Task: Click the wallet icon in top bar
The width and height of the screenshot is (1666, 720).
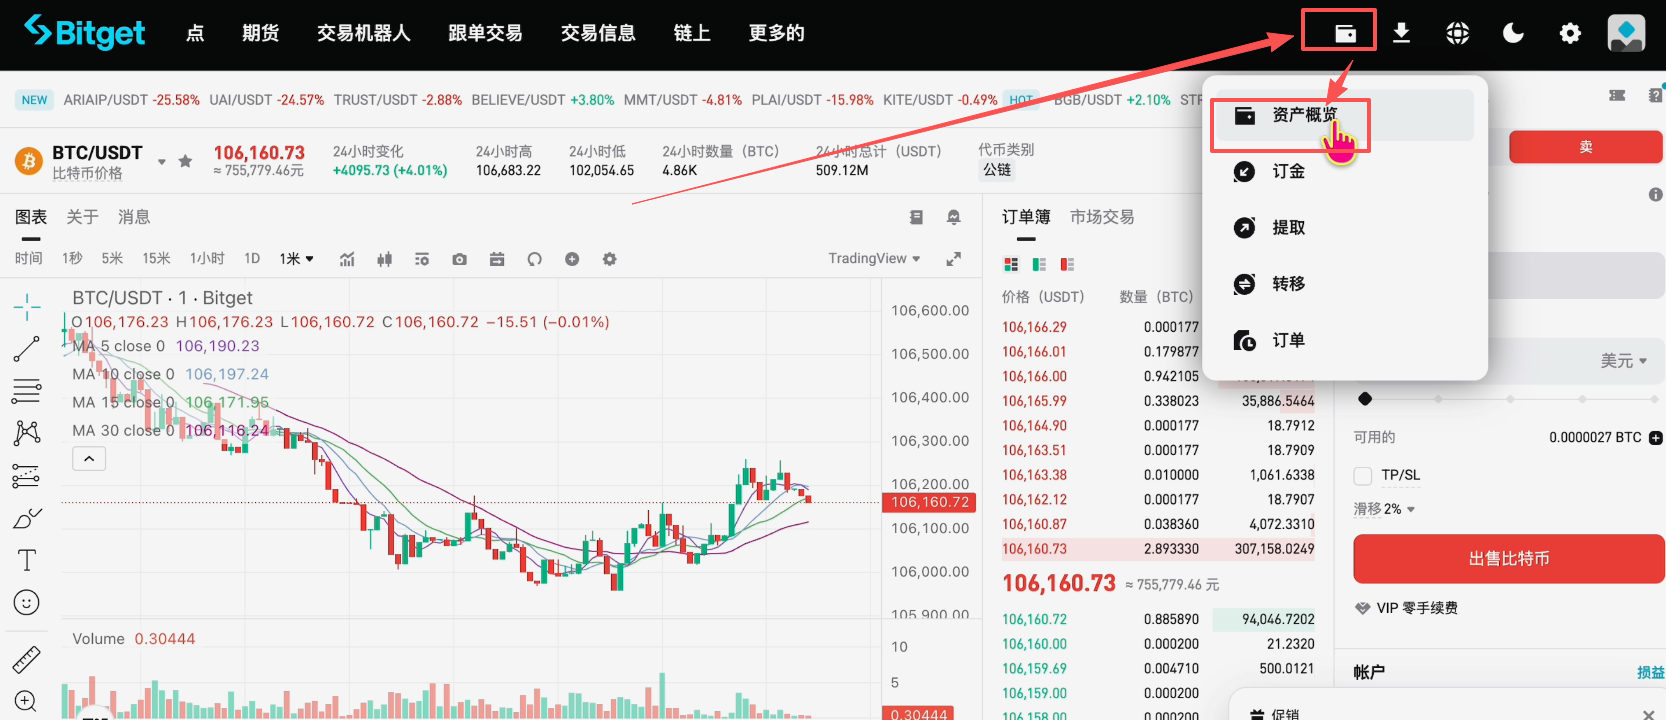Action: tap(1345, 33)
